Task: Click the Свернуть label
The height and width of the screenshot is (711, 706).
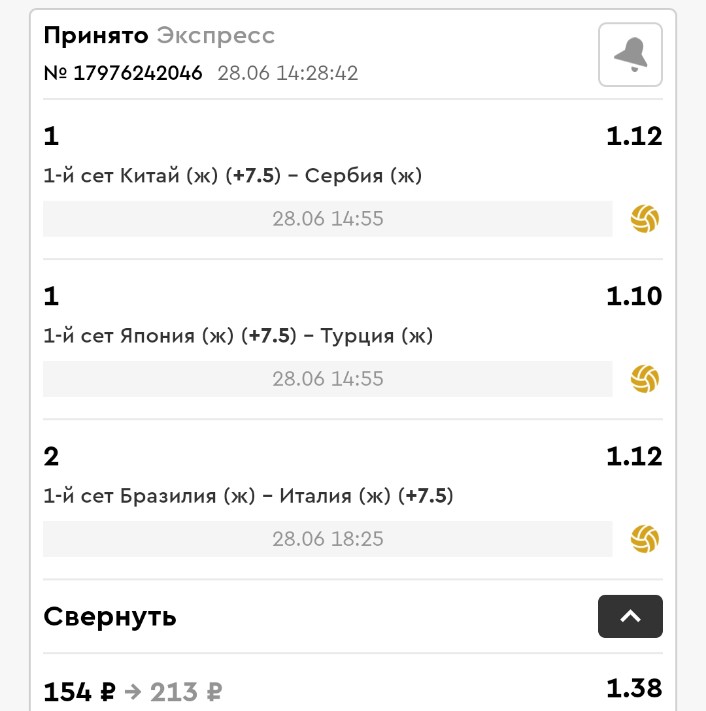Action: (110, 616)
